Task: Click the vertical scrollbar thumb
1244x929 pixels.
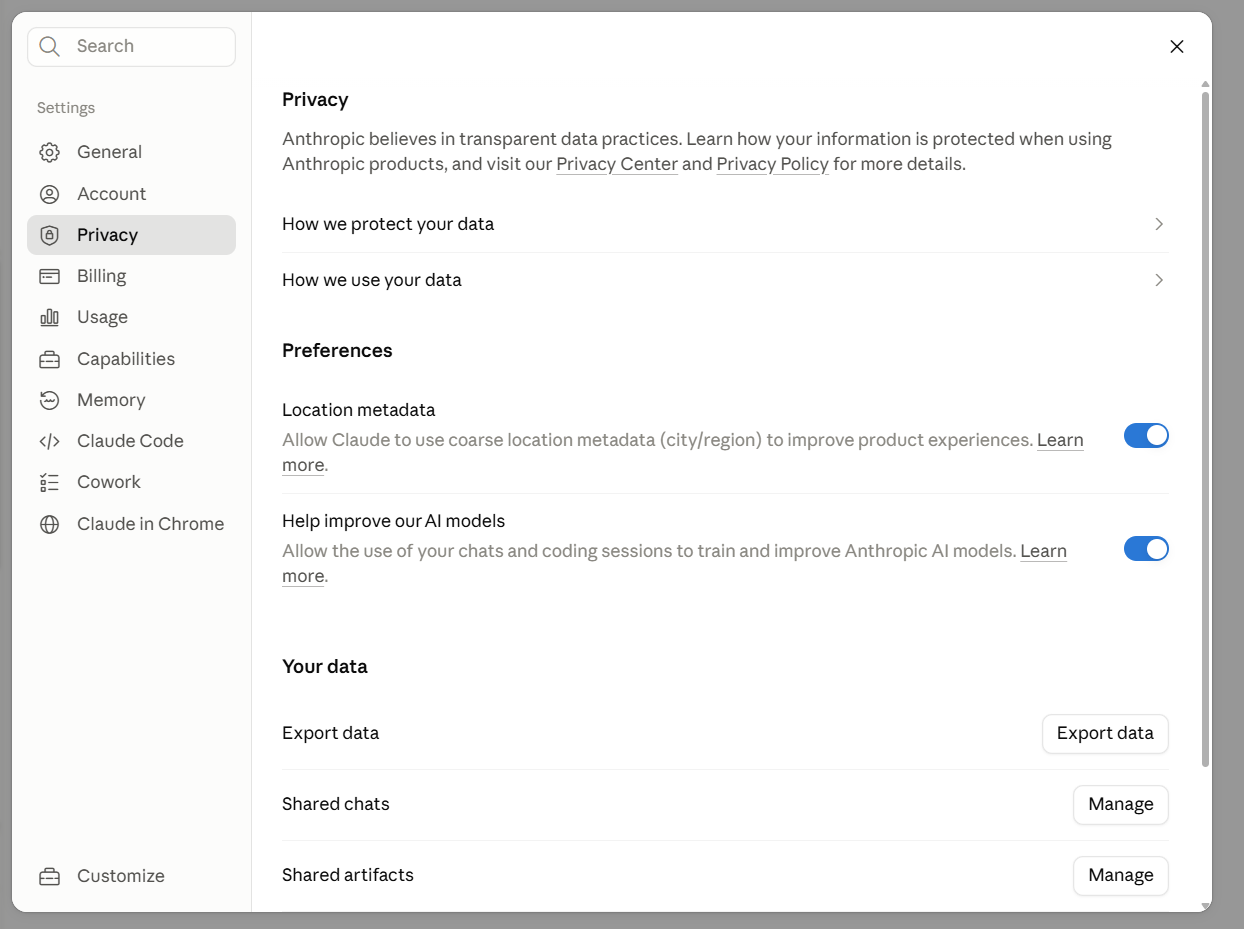Action: click(1205, 430)
